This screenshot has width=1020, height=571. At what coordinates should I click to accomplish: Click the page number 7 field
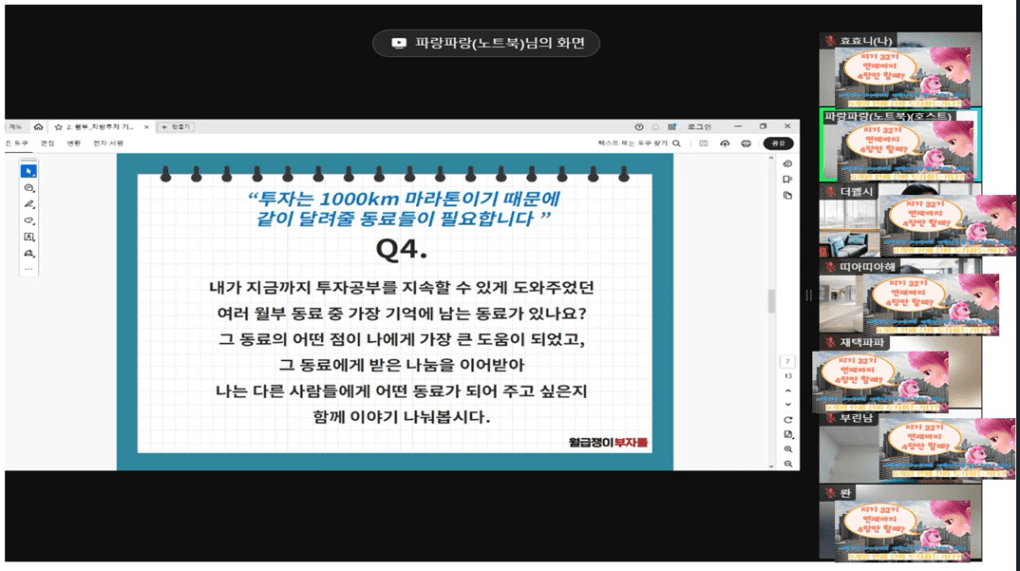[x=788, y=361]
